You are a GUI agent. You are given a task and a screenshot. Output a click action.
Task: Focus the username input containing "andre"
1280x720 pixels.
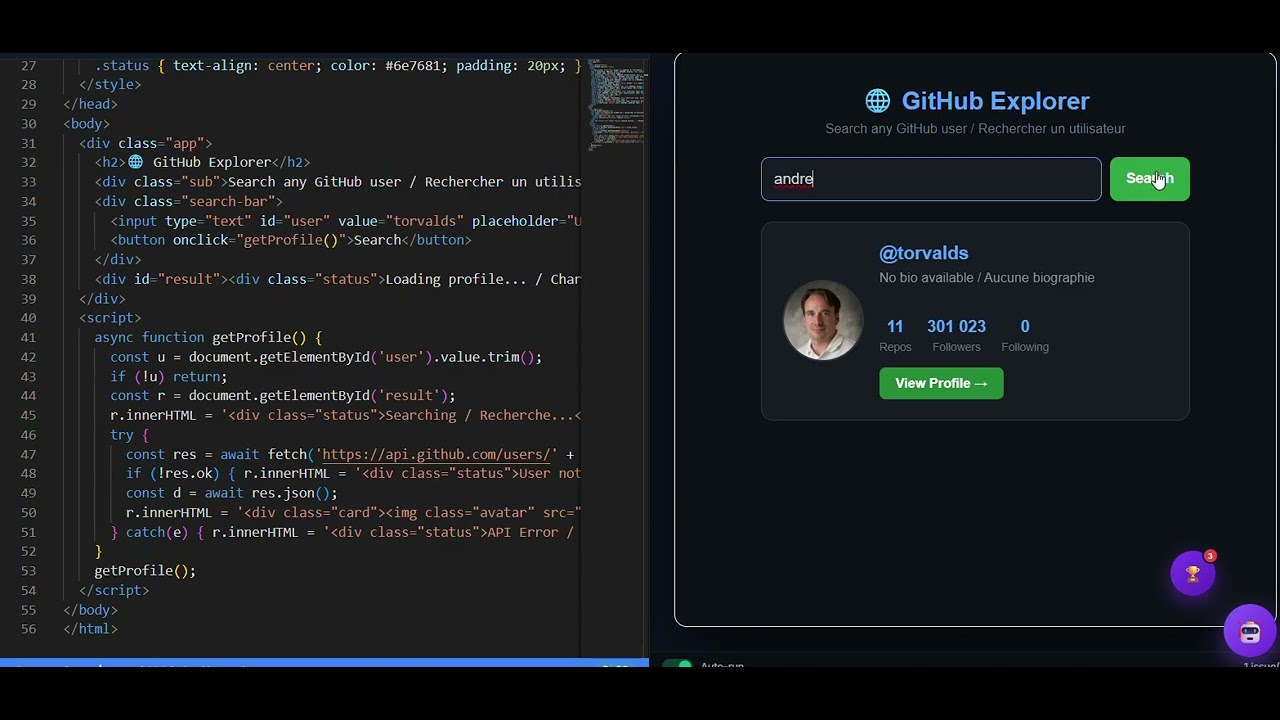[931, 179]
